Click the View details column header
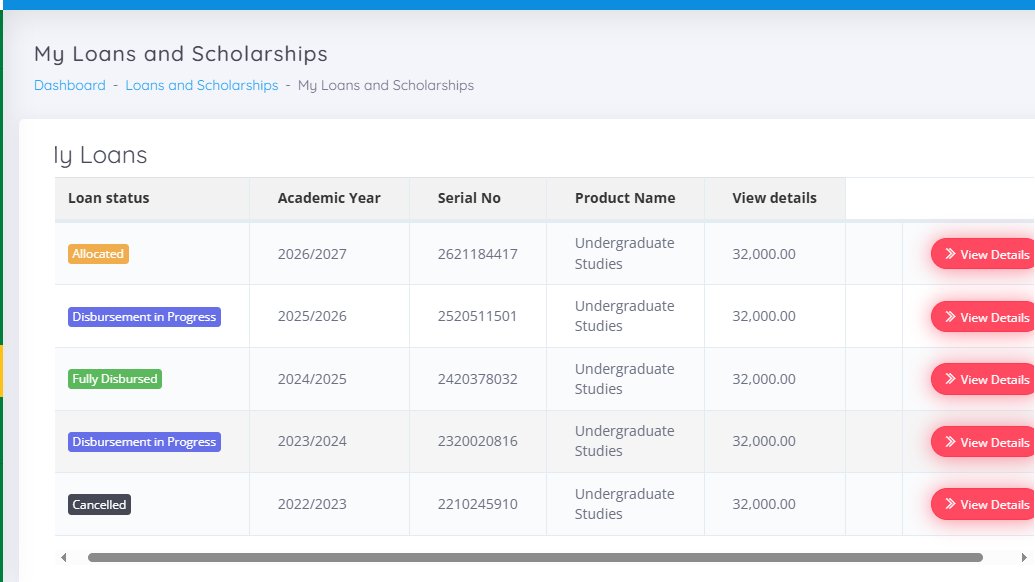The image size is (1035, 582). (x=774, y=198)
